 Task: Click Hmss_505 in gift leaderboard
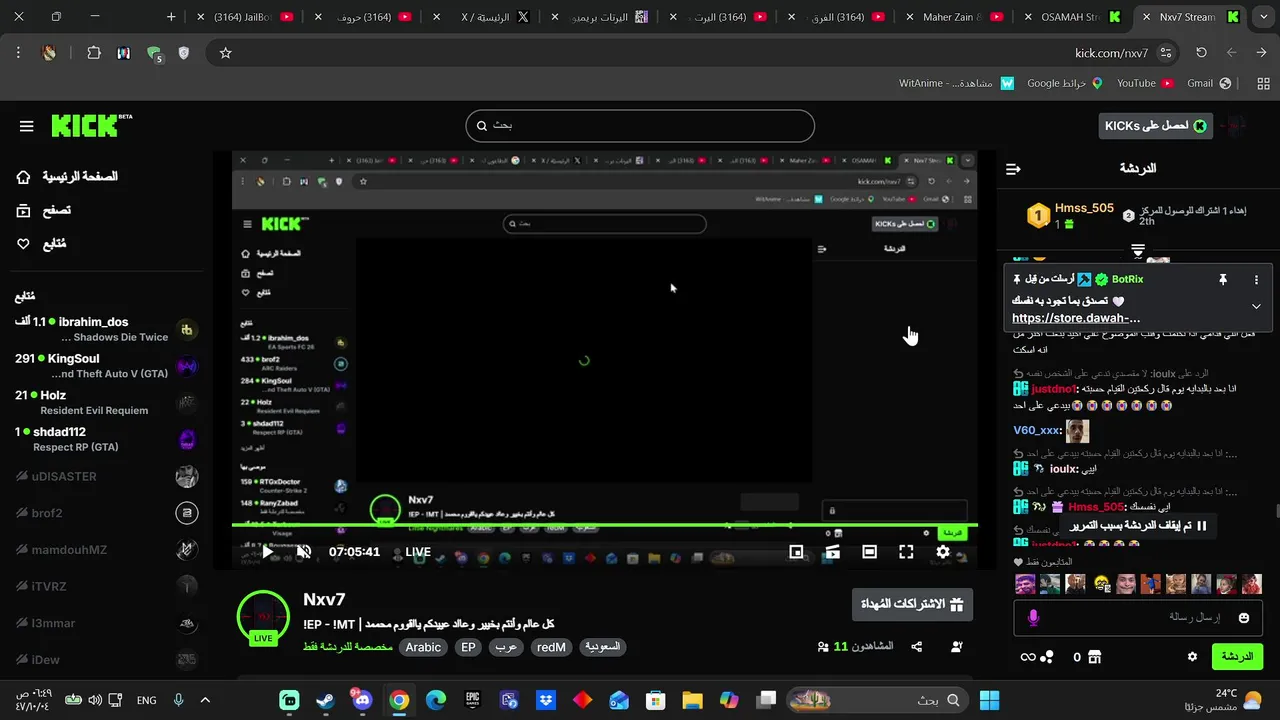(1084, 208)
